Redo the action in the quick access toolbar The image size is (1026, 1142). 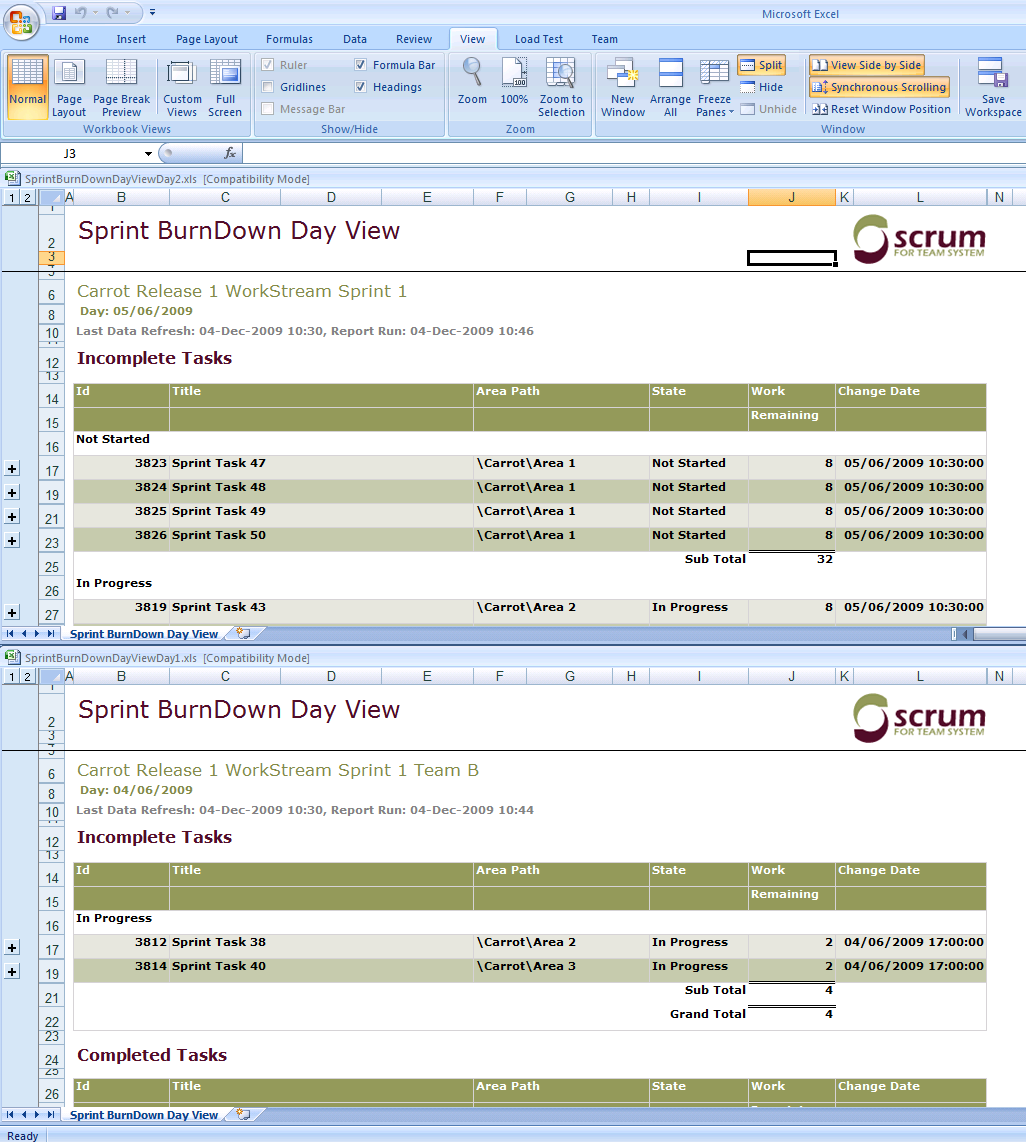pyautogui.click(x=112, y=12)
